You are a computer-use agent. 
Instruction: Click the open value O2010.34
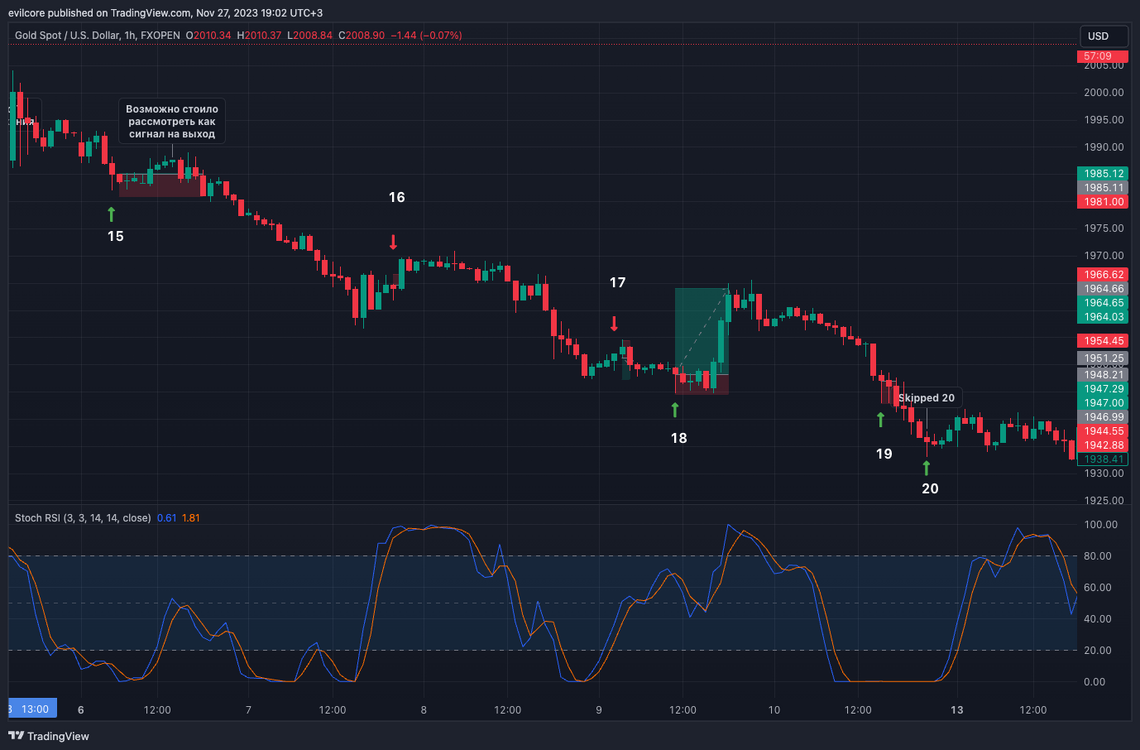tap(209, 35)
